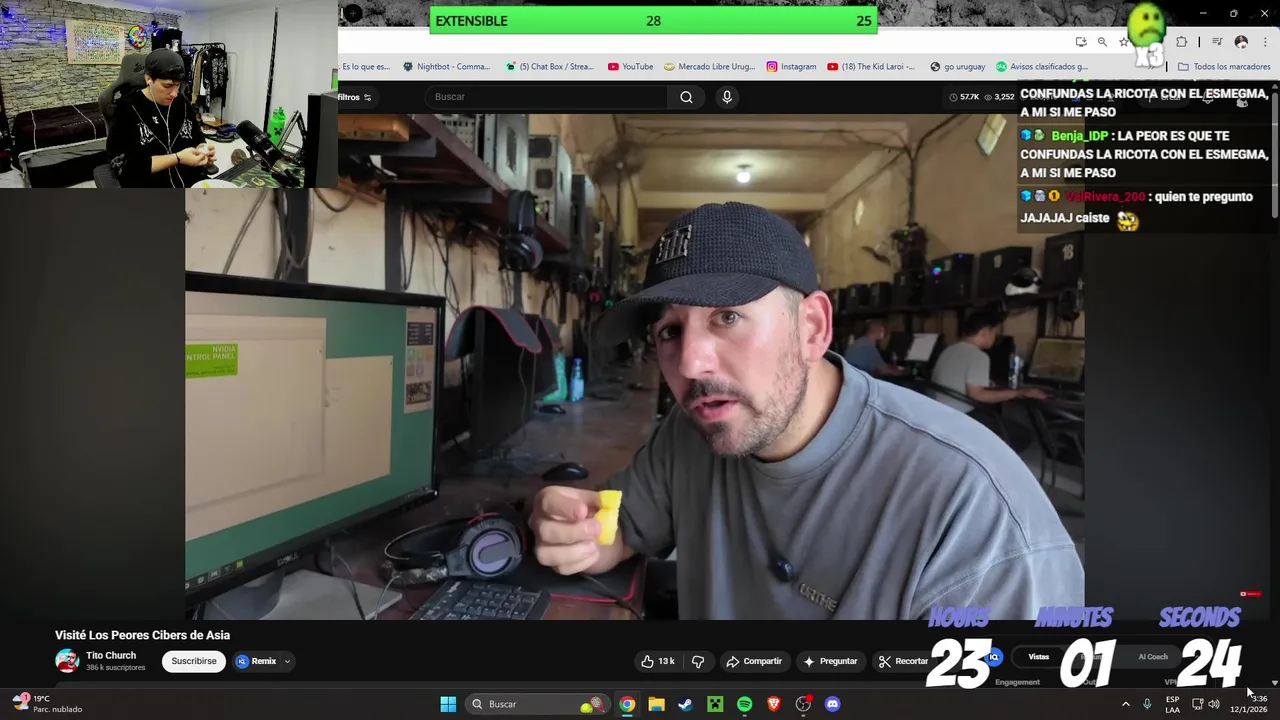Click the main video player frame
Screen dimensions: 1280x720
tap(634, 366)
